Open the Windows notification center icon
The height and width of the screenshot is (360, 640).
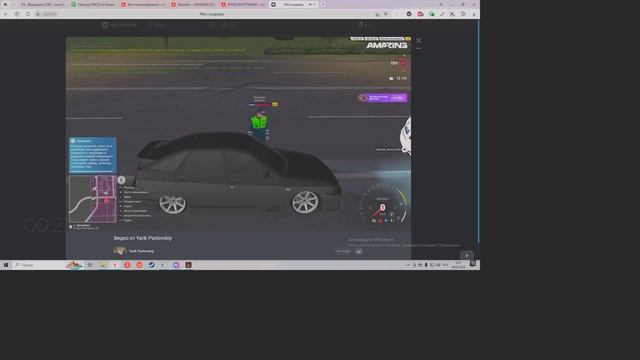click(x=473, y=264)
